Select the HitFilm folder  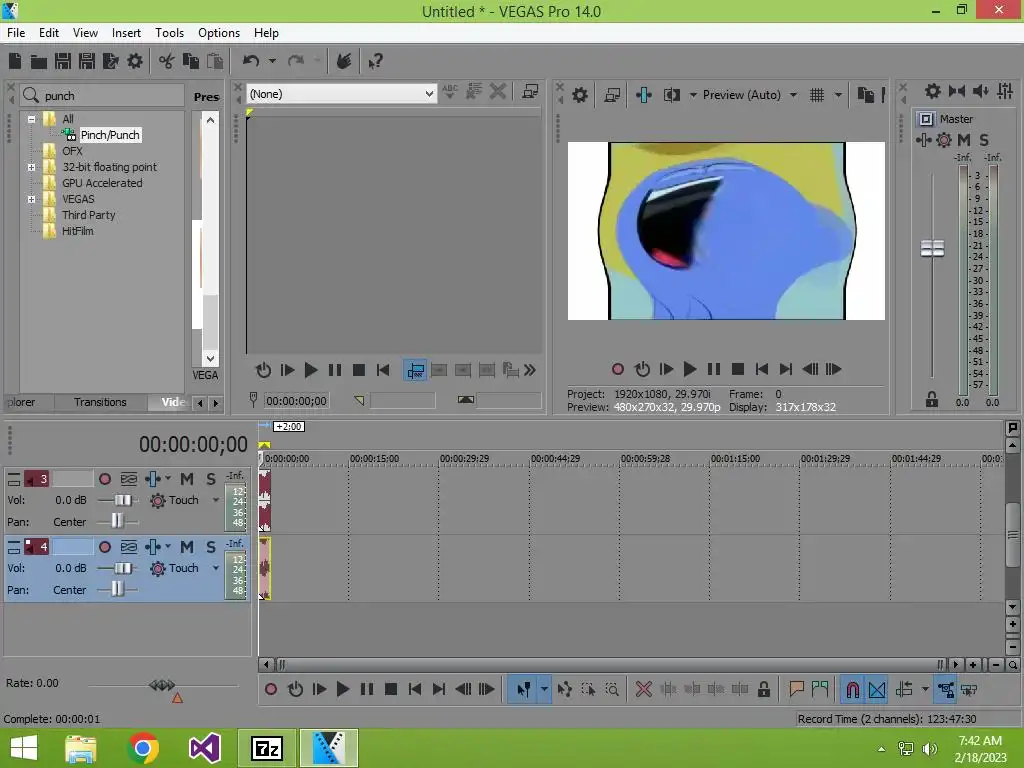click(78, 231)
